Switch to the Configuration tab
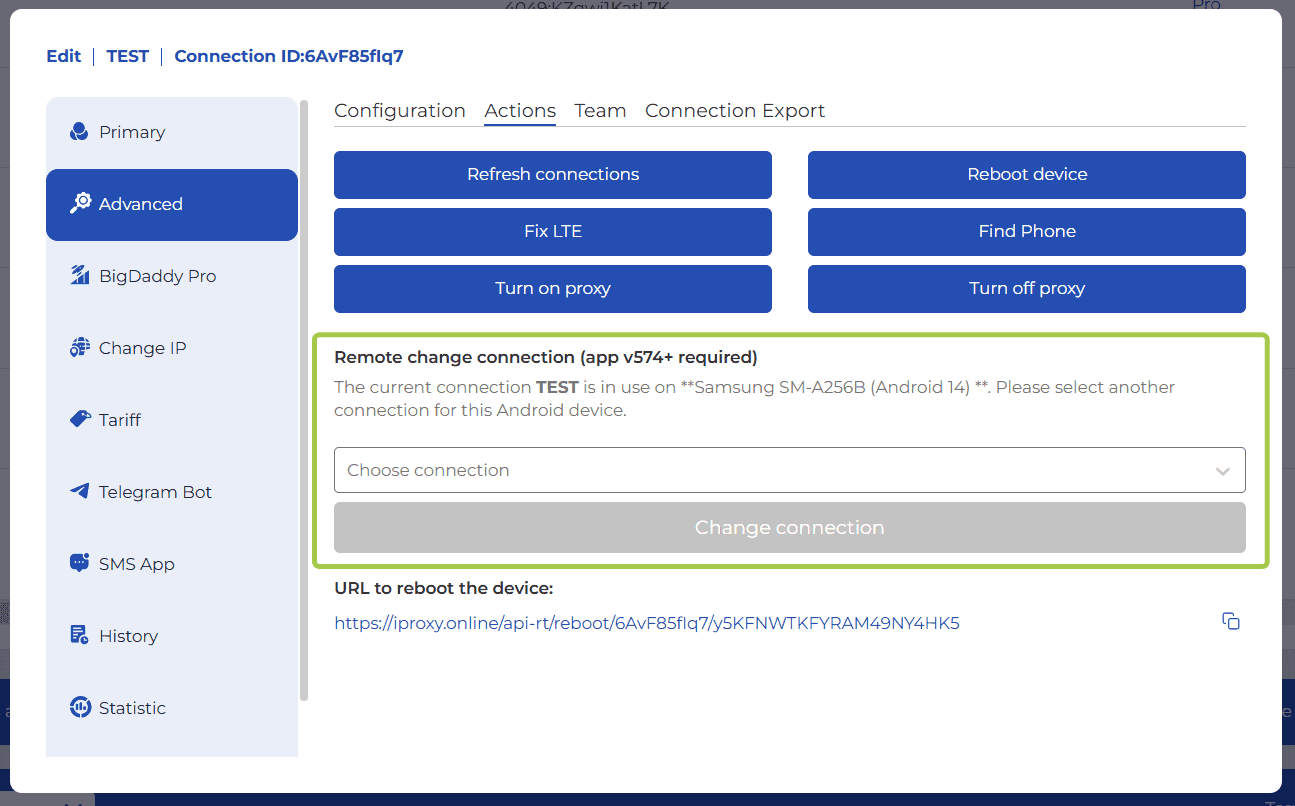Image resolution: width=1295 pixels, height=806 pixels. [x=399, y=111]
